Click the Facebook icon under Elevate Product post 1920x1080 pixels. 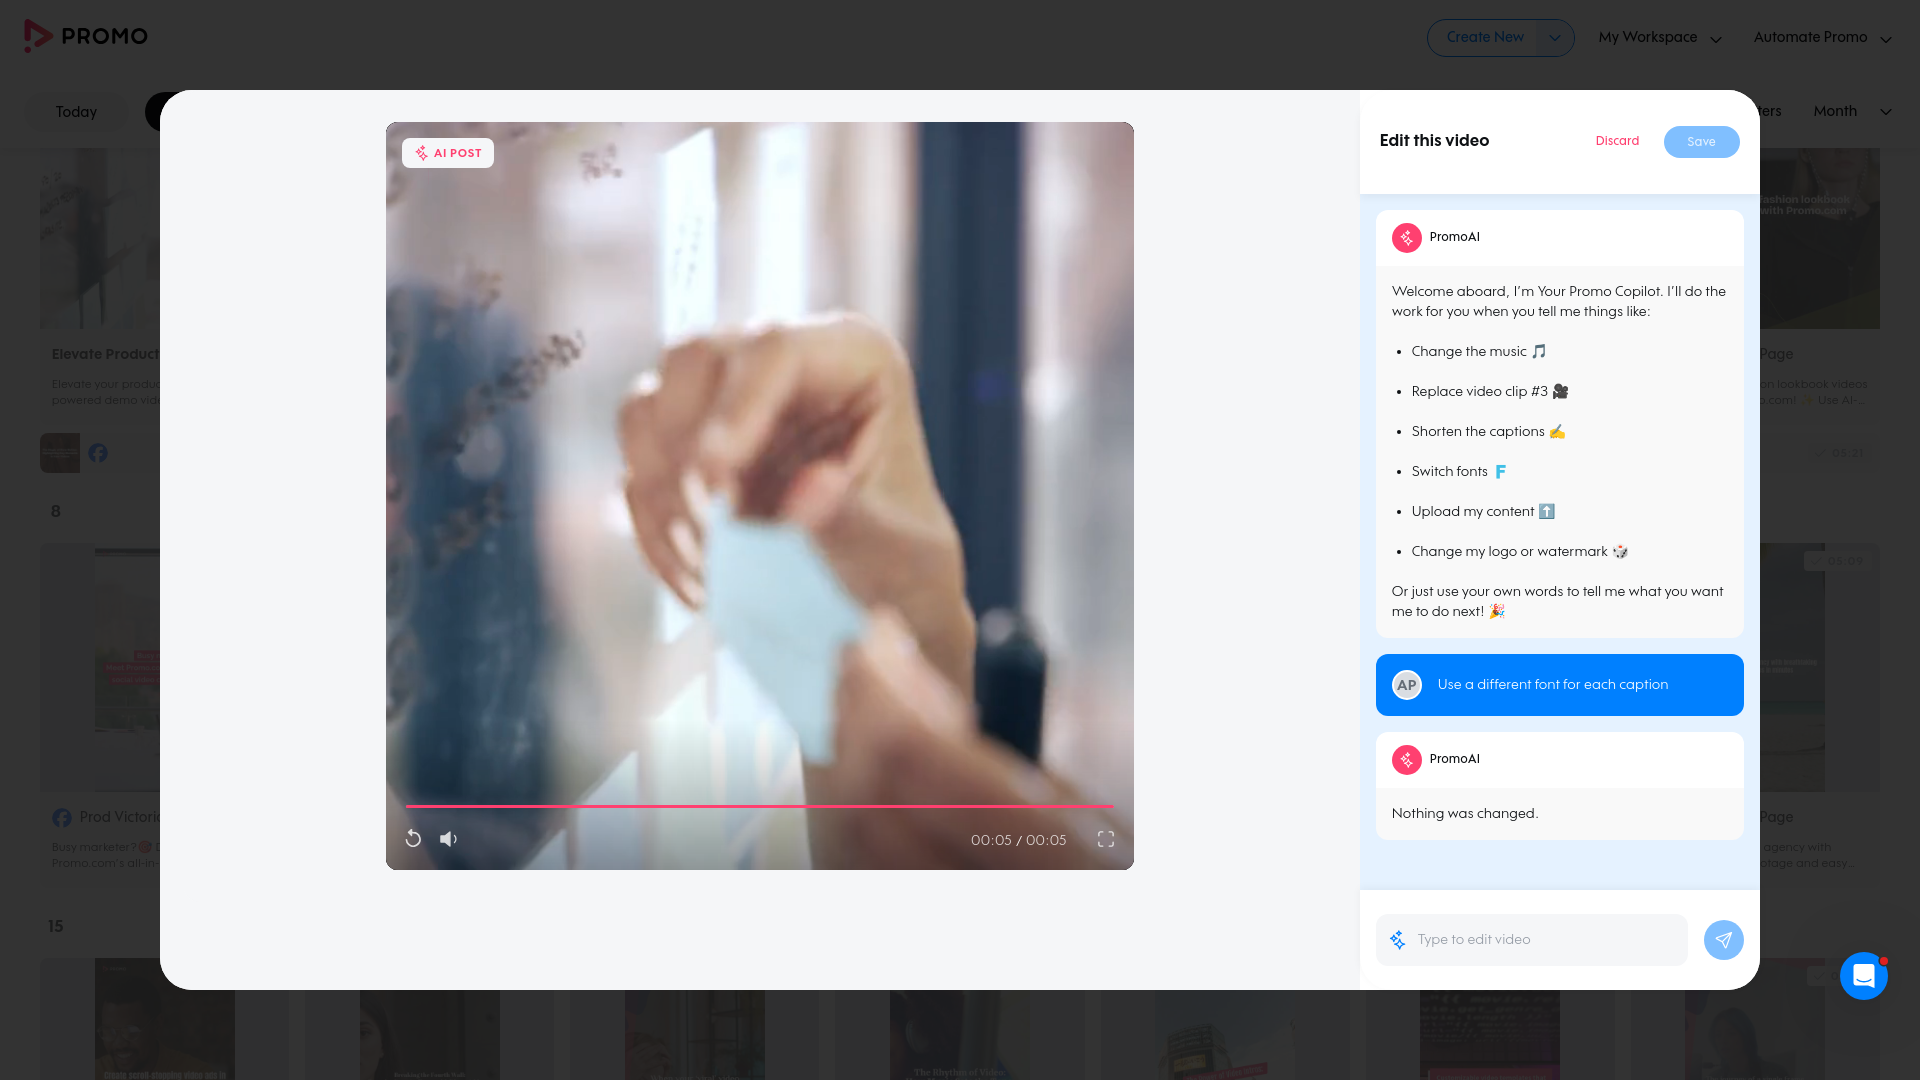click(98, 453)
